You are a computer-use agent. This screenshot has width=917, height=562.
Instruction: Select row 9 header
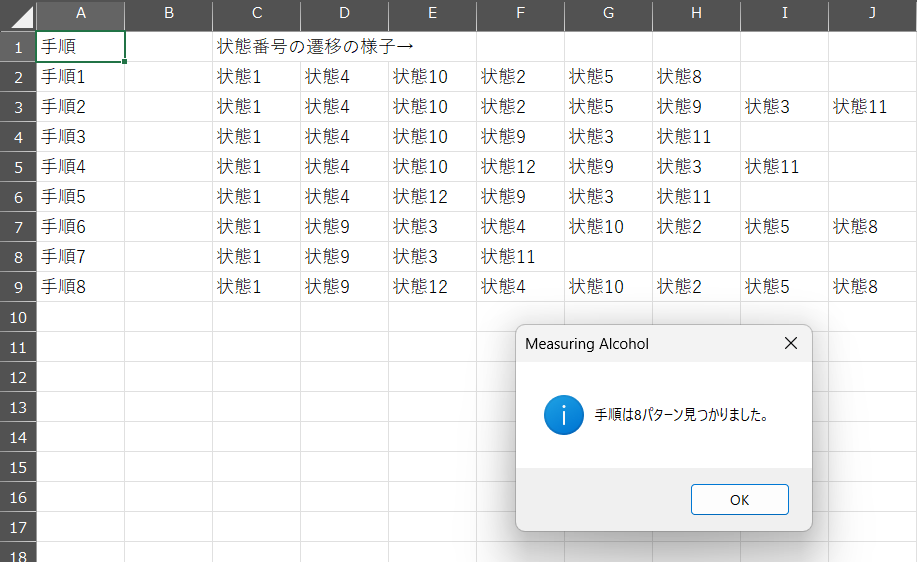[x=18, y=287]
